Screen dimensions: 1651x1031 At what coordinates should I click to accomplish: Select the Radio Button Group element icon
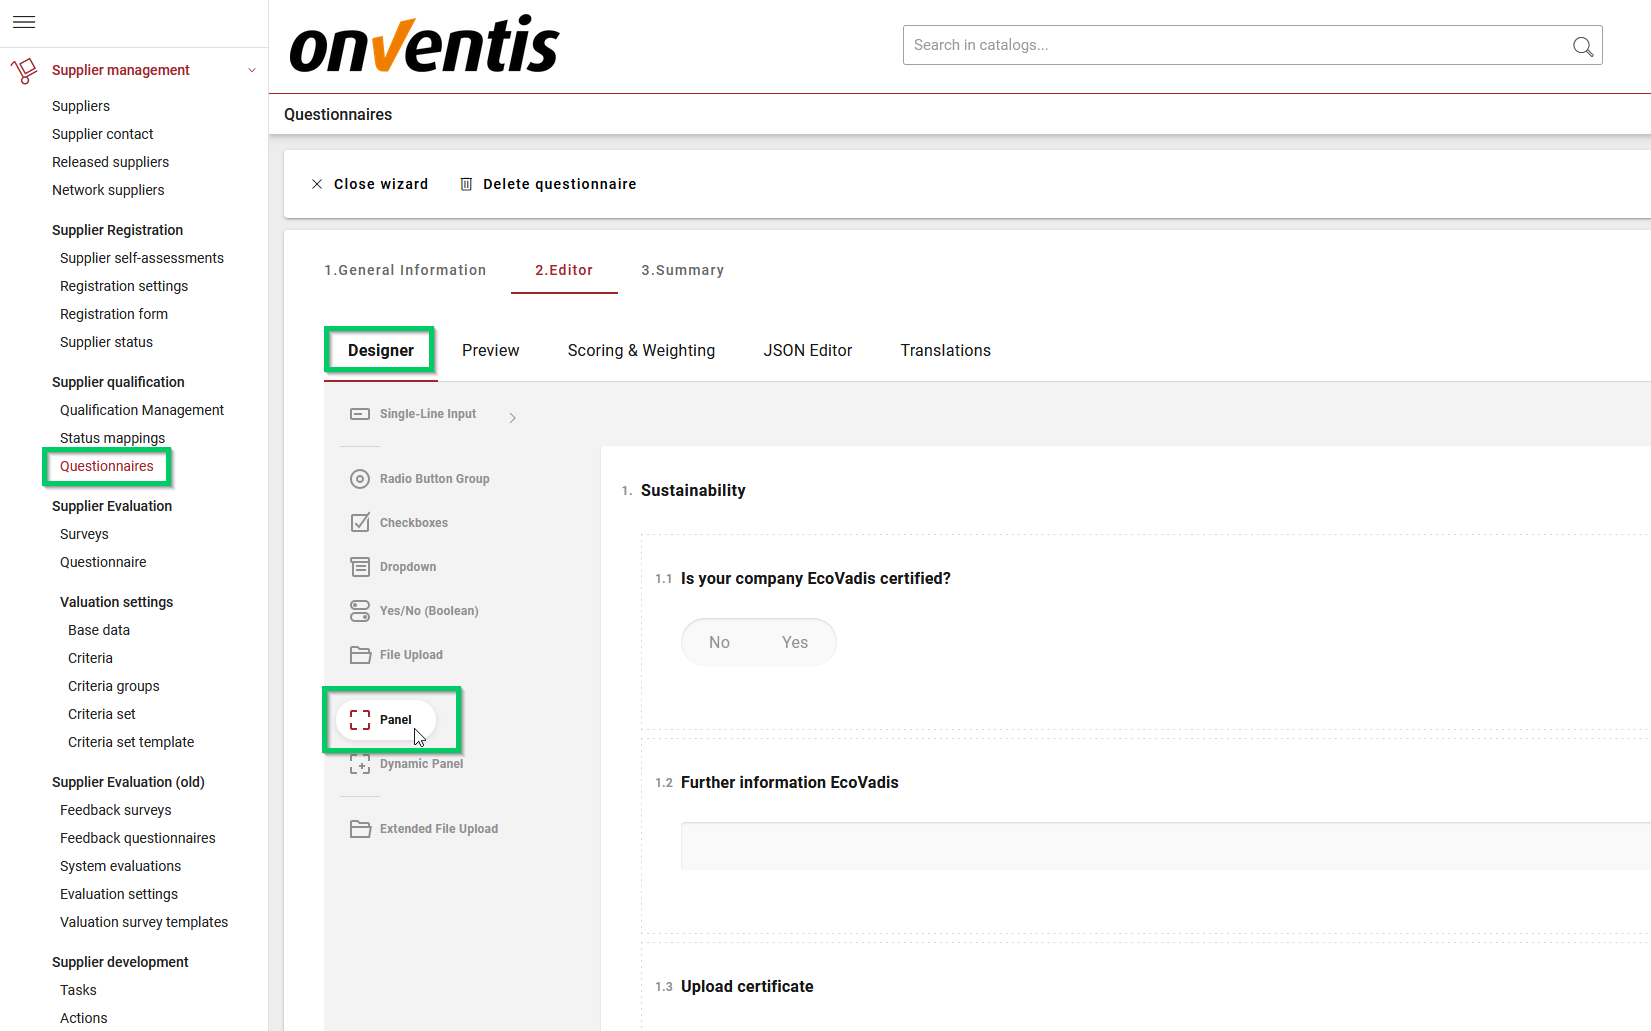click(x=360, y=479)
